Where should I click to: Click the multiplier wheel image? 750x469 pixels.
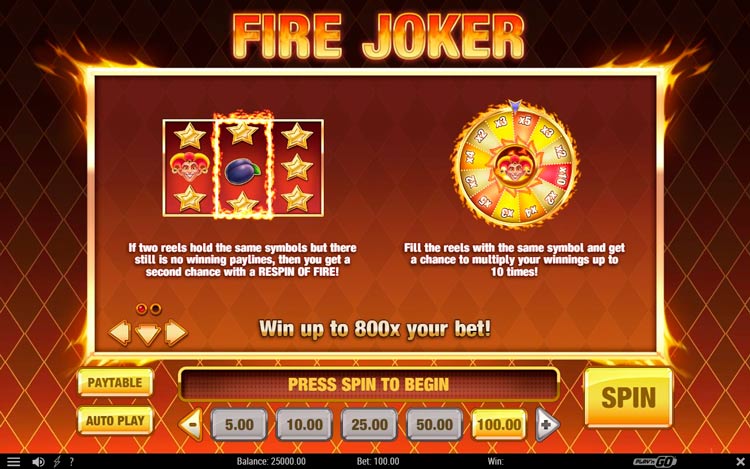point(515,165)
